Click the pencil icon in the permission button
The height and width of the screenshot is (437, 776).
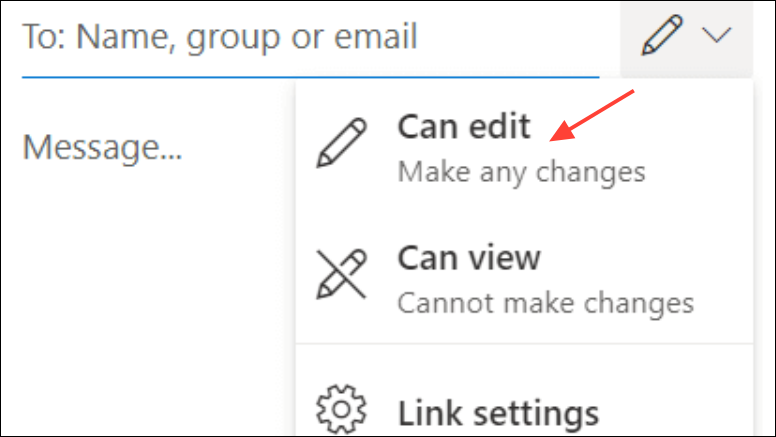pos(662,35)
